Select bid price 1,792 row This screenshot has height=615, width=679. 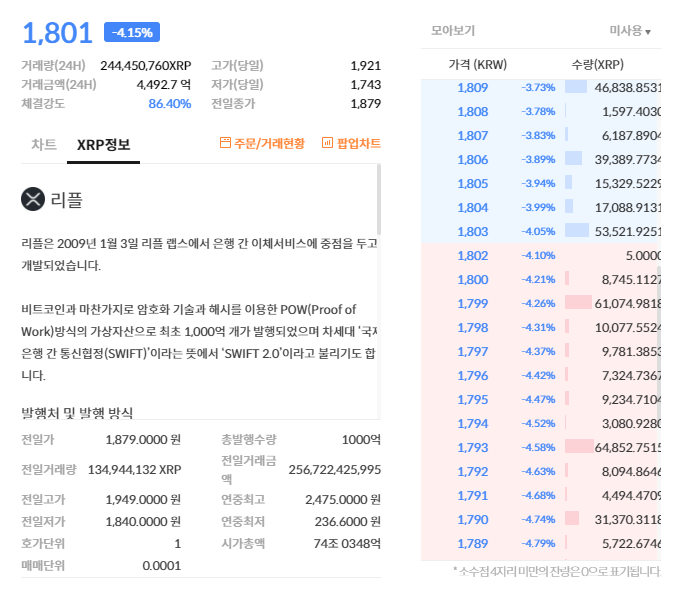[x=541, y=471]
